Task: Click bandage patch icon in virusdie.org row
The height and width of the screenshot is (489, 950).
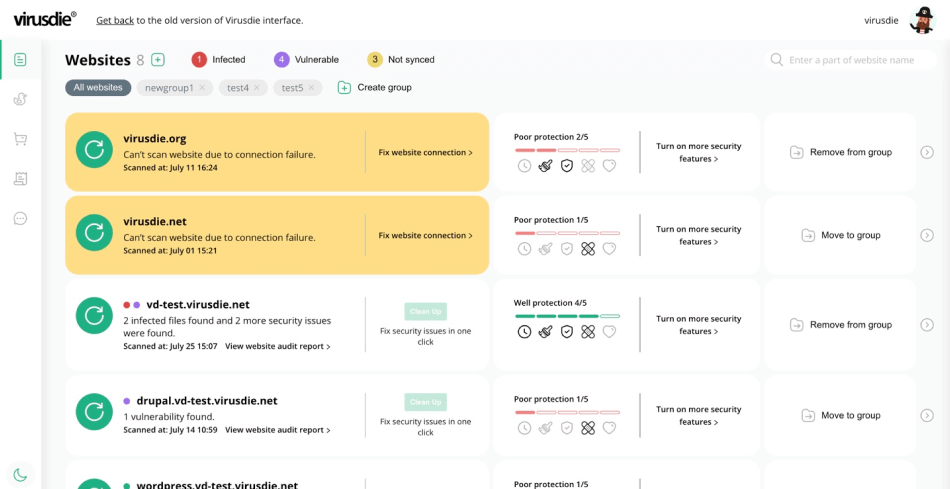Action: tap(588, 166)
